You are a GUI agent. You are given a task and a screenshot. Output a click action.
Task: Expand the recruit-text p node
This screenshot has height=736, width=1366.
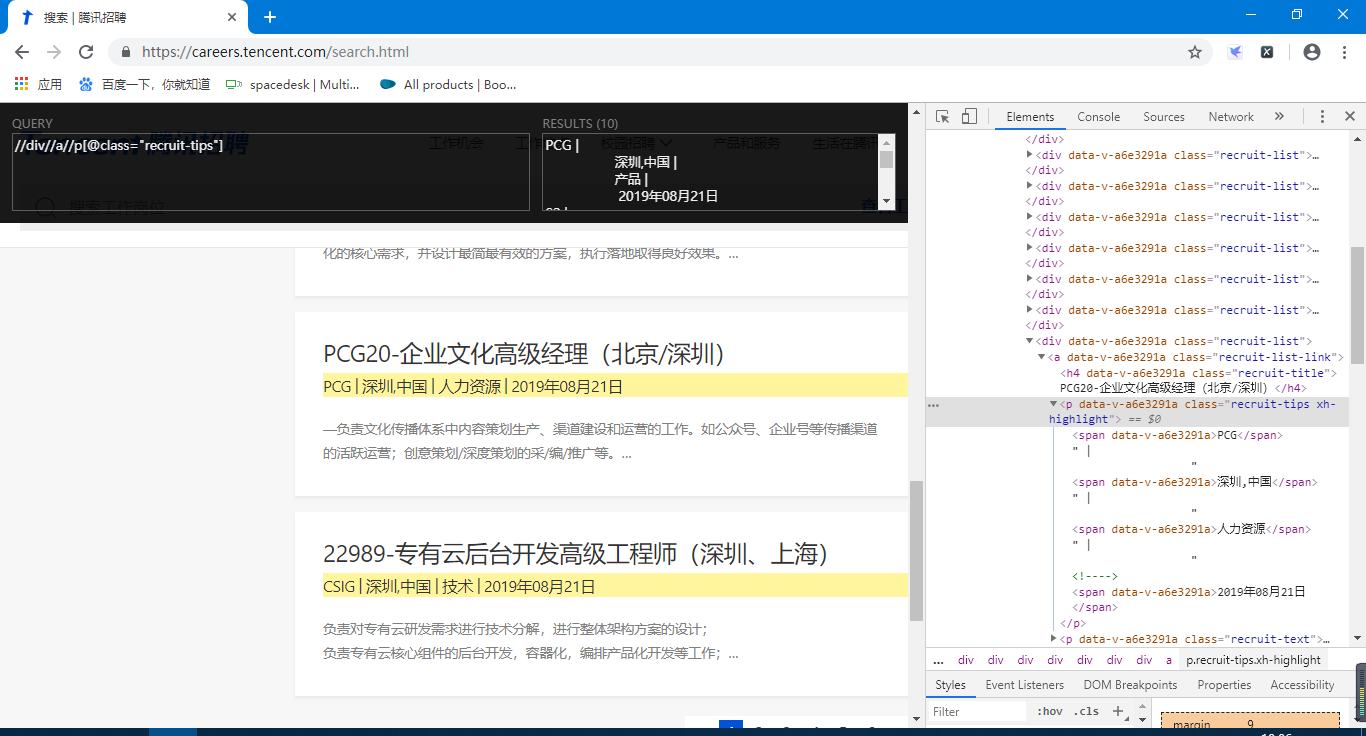(x=1053, y=639)
